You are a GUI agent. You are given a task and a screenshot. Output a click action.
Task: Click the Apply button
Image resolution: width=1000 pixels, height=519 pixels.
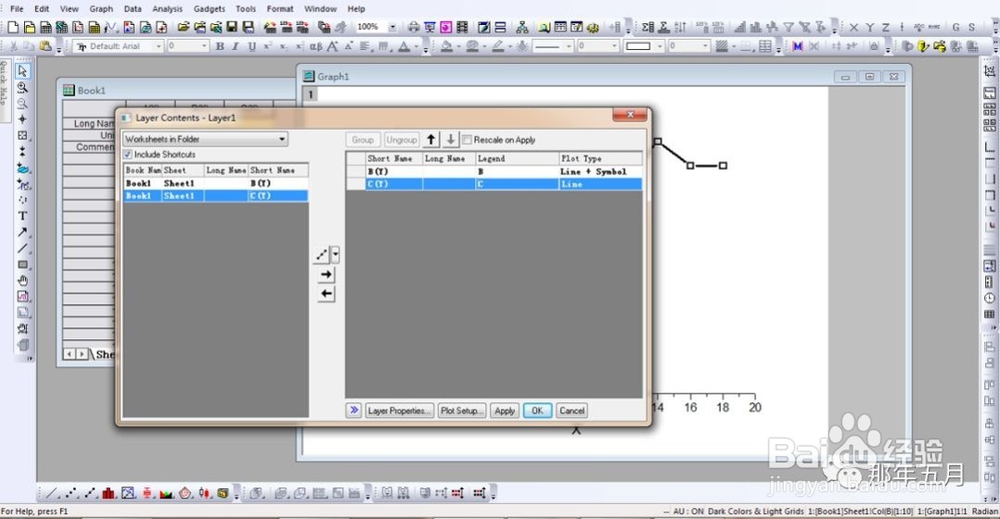pyautogui.click(x=504, y=411)
